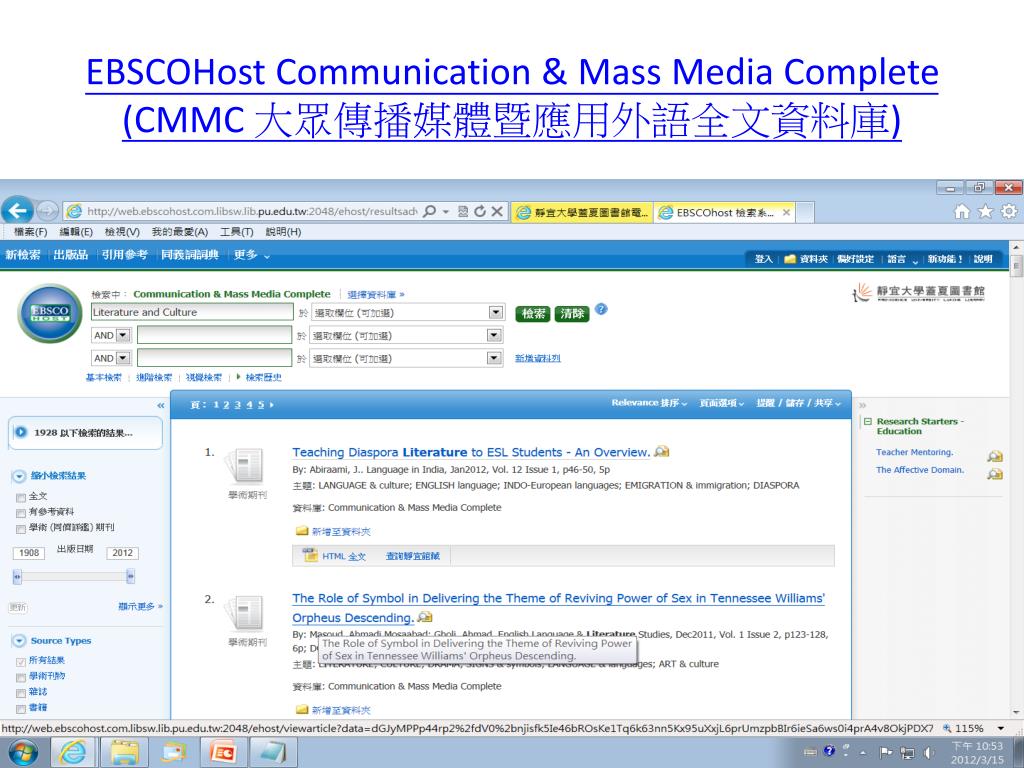This screenshot has width=1024, height=768.
Task: Collapse the Research Starters - Education box
Action: point(868,422)
